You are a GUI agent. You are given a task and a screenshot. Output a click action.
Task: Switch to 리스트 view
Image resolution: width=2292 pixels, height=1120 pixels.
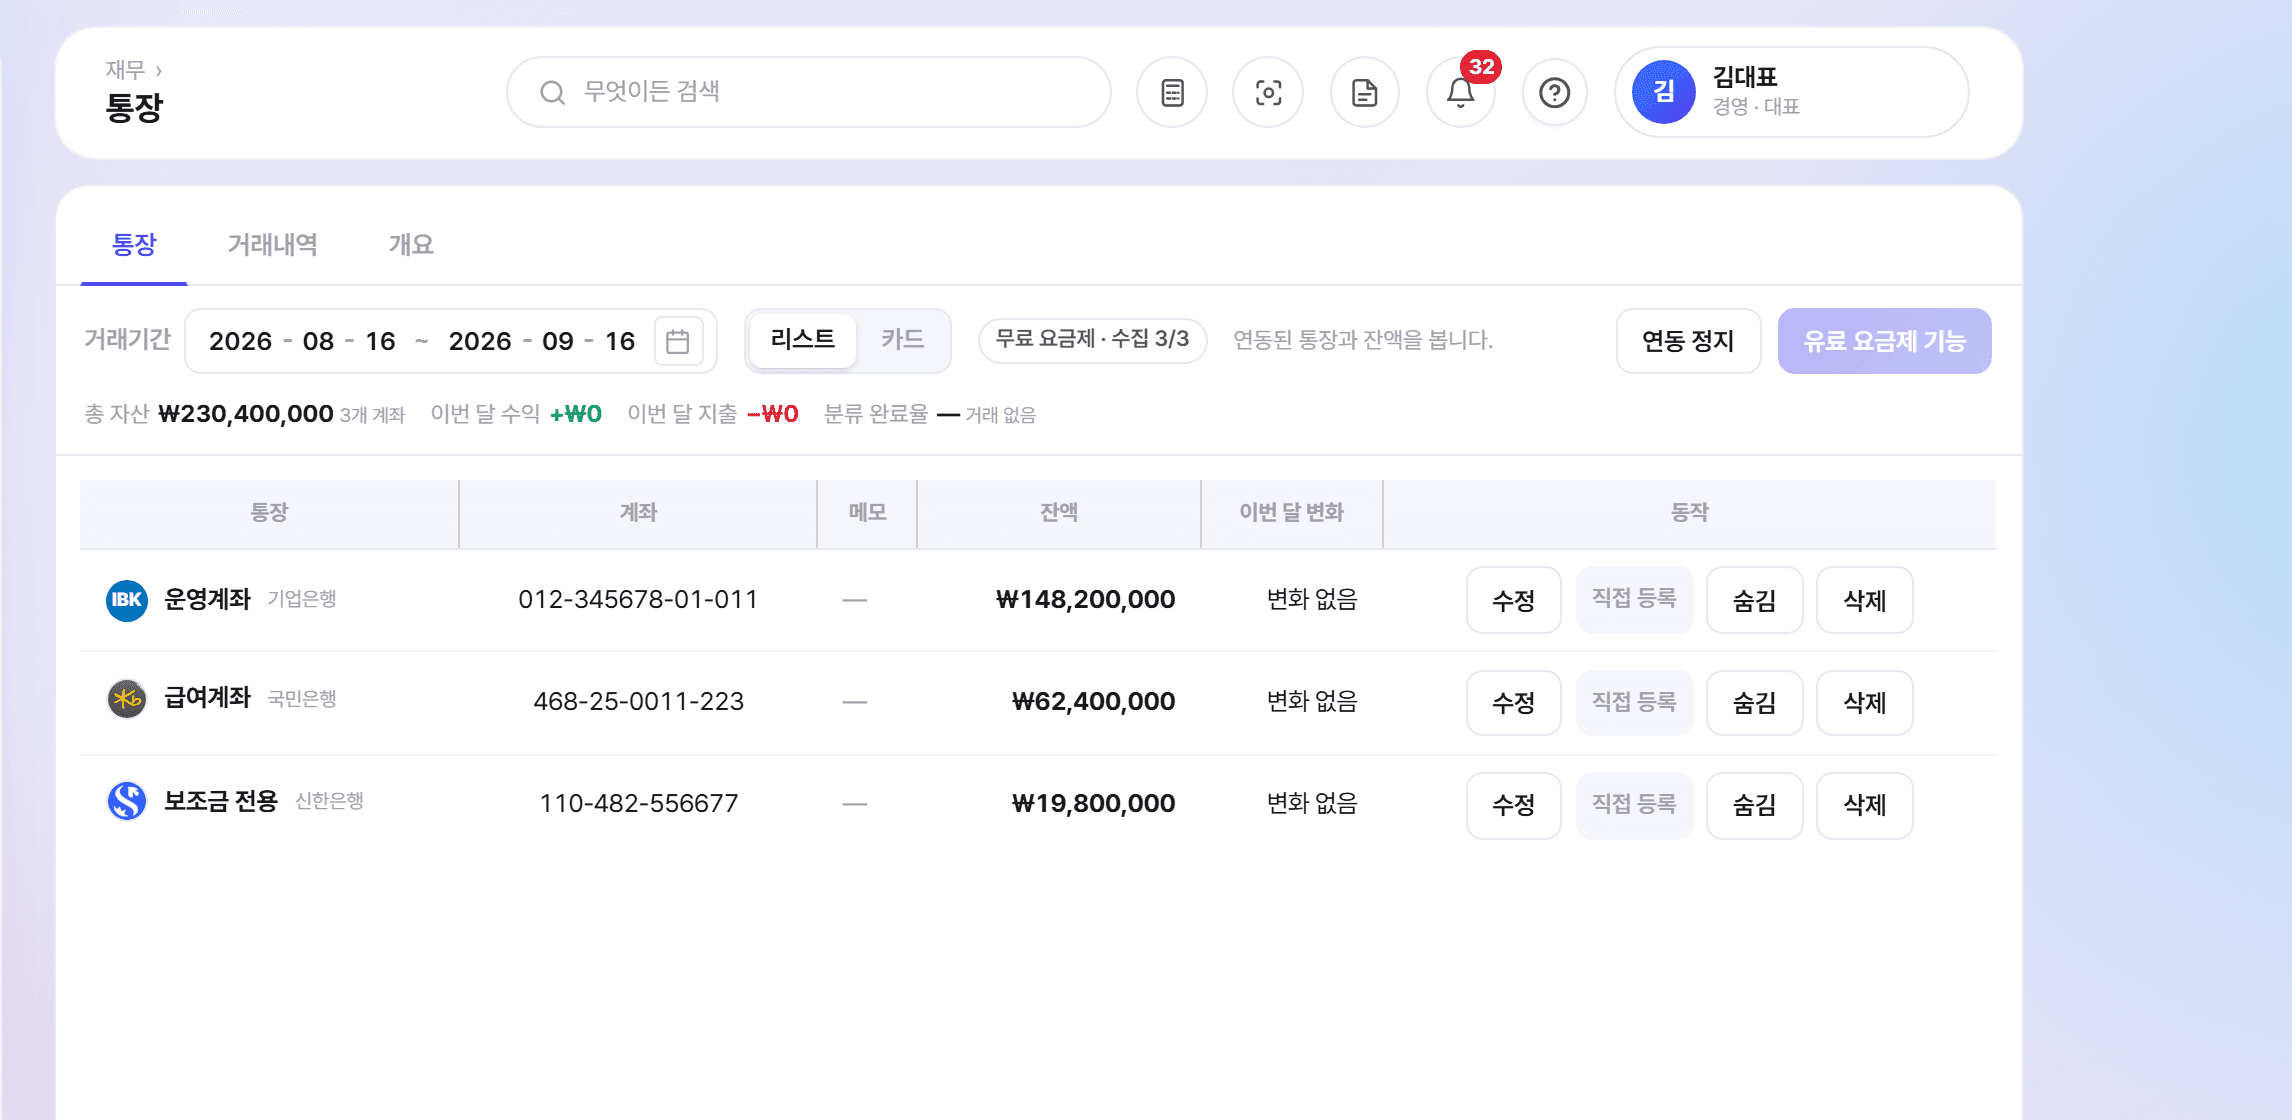[x=803, y=340]
